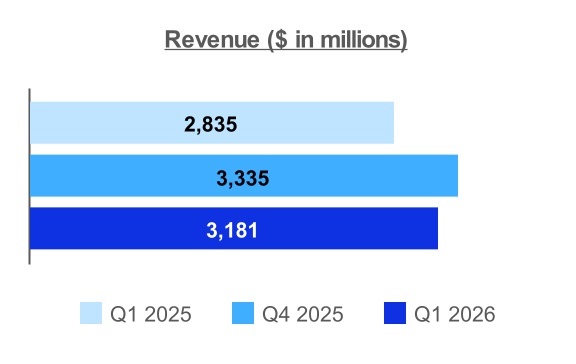Viewport: 576px width, 364px height.
Task: Click the medium blue Q4 2025 legend swatch
Action: click(243, 313)
